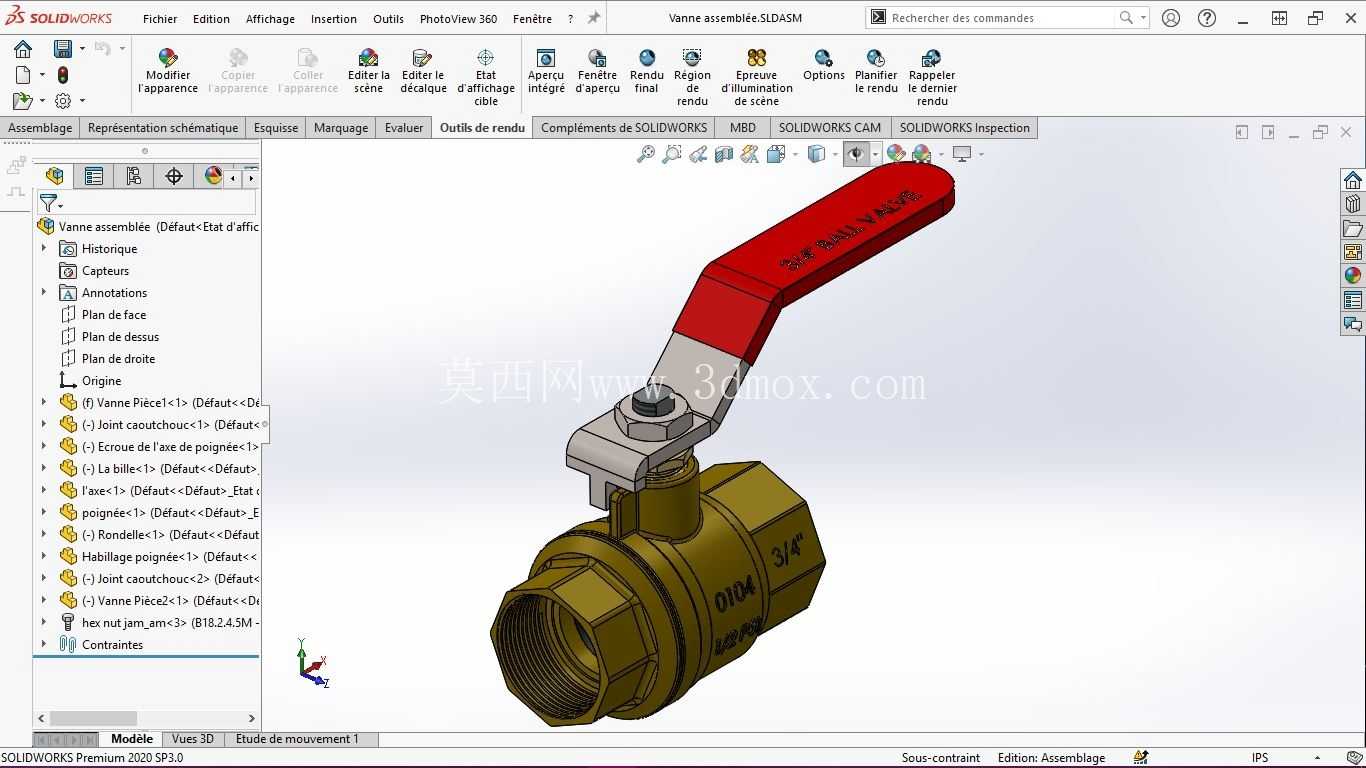The height and width of the screenshot is (768, 1366).
Task: Open the DimXpertManager tab icon
Action: coord(174,177)
